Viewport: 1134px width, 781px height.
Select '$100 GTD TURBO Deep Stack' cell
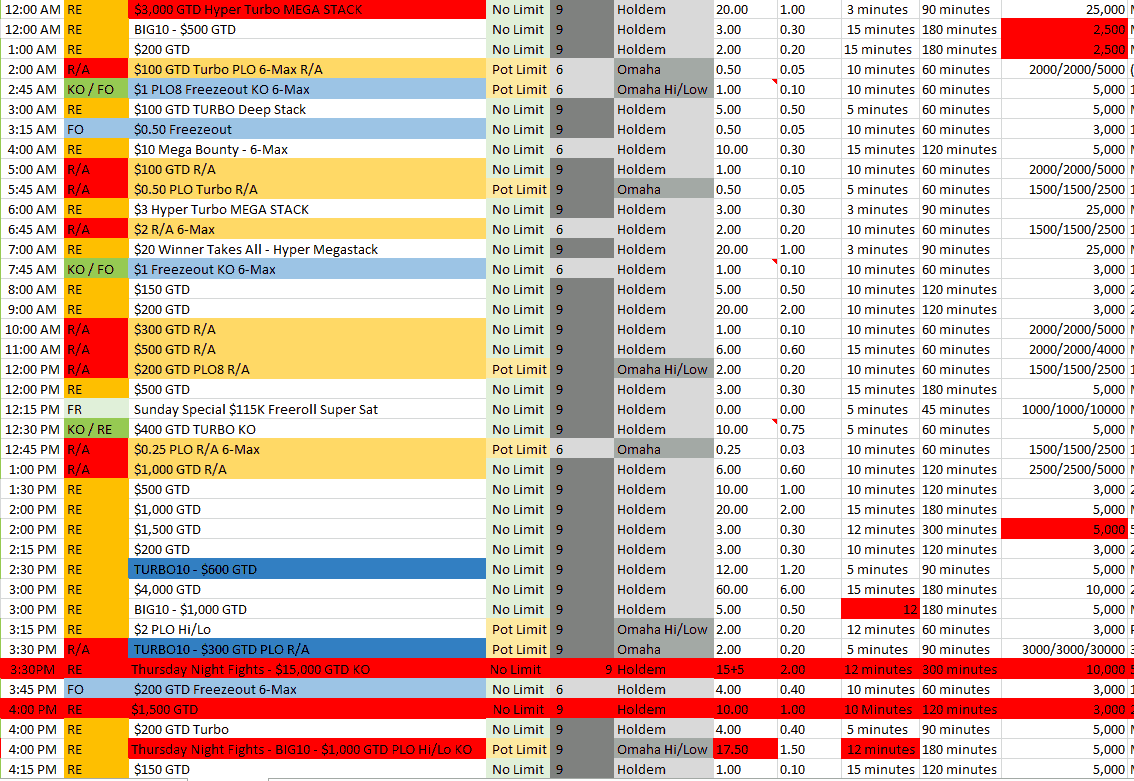[x=307, y=109]
